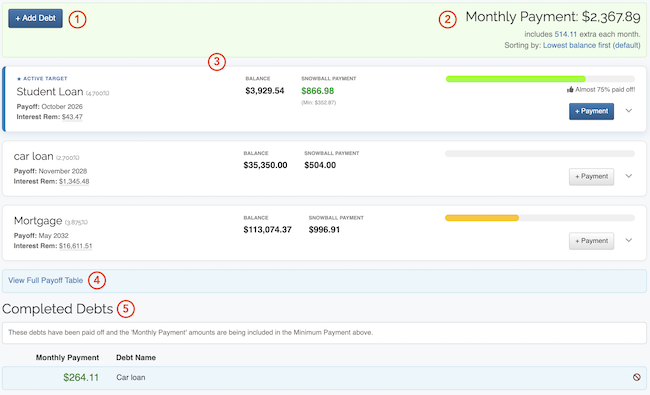The image size is (650, 395).
Task: Click Payoff: May 2032 text
Action: (x=41, y=235)
